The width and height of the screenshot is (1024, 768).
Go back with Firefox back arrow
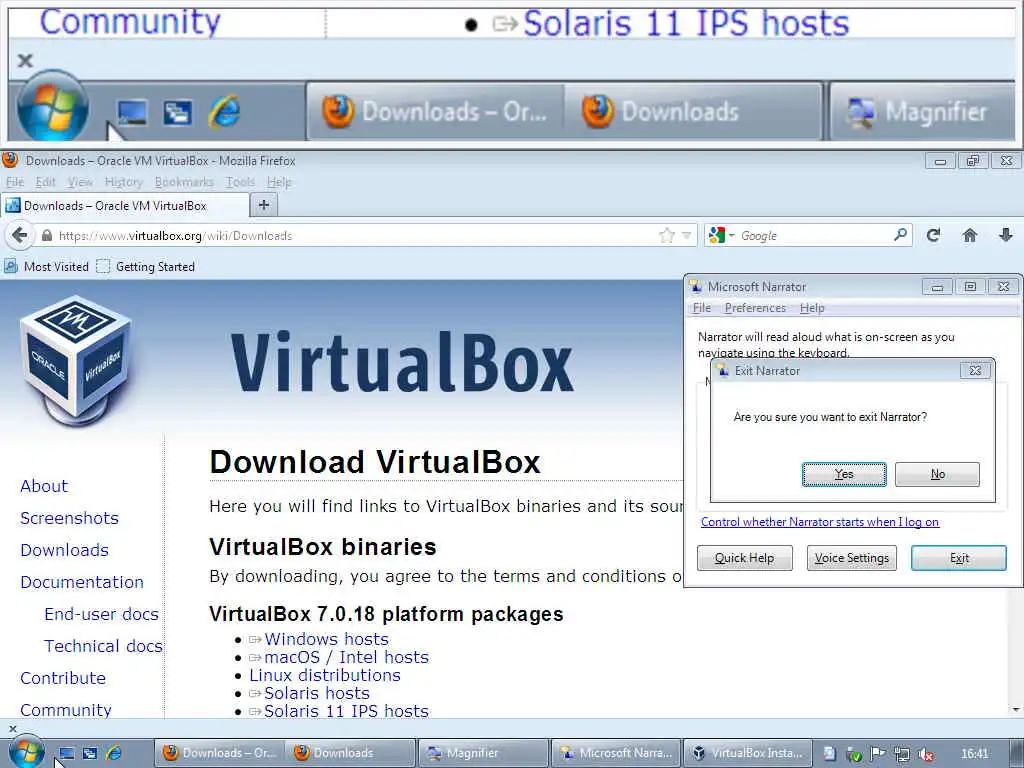(20, 236)
